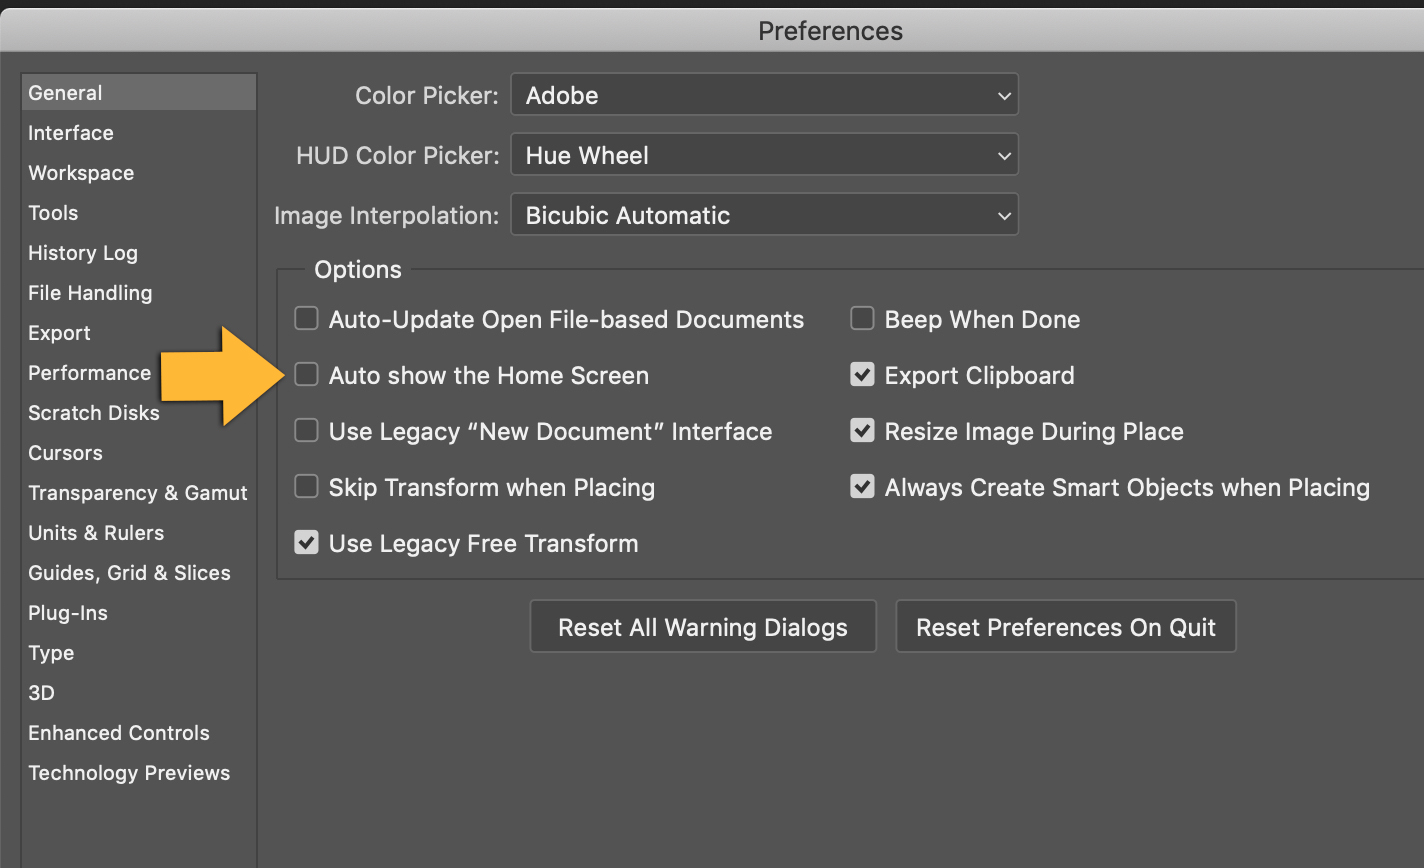Disable Always Create Smart Objects when Placing

pyautogui.click(x=862, y=487)
